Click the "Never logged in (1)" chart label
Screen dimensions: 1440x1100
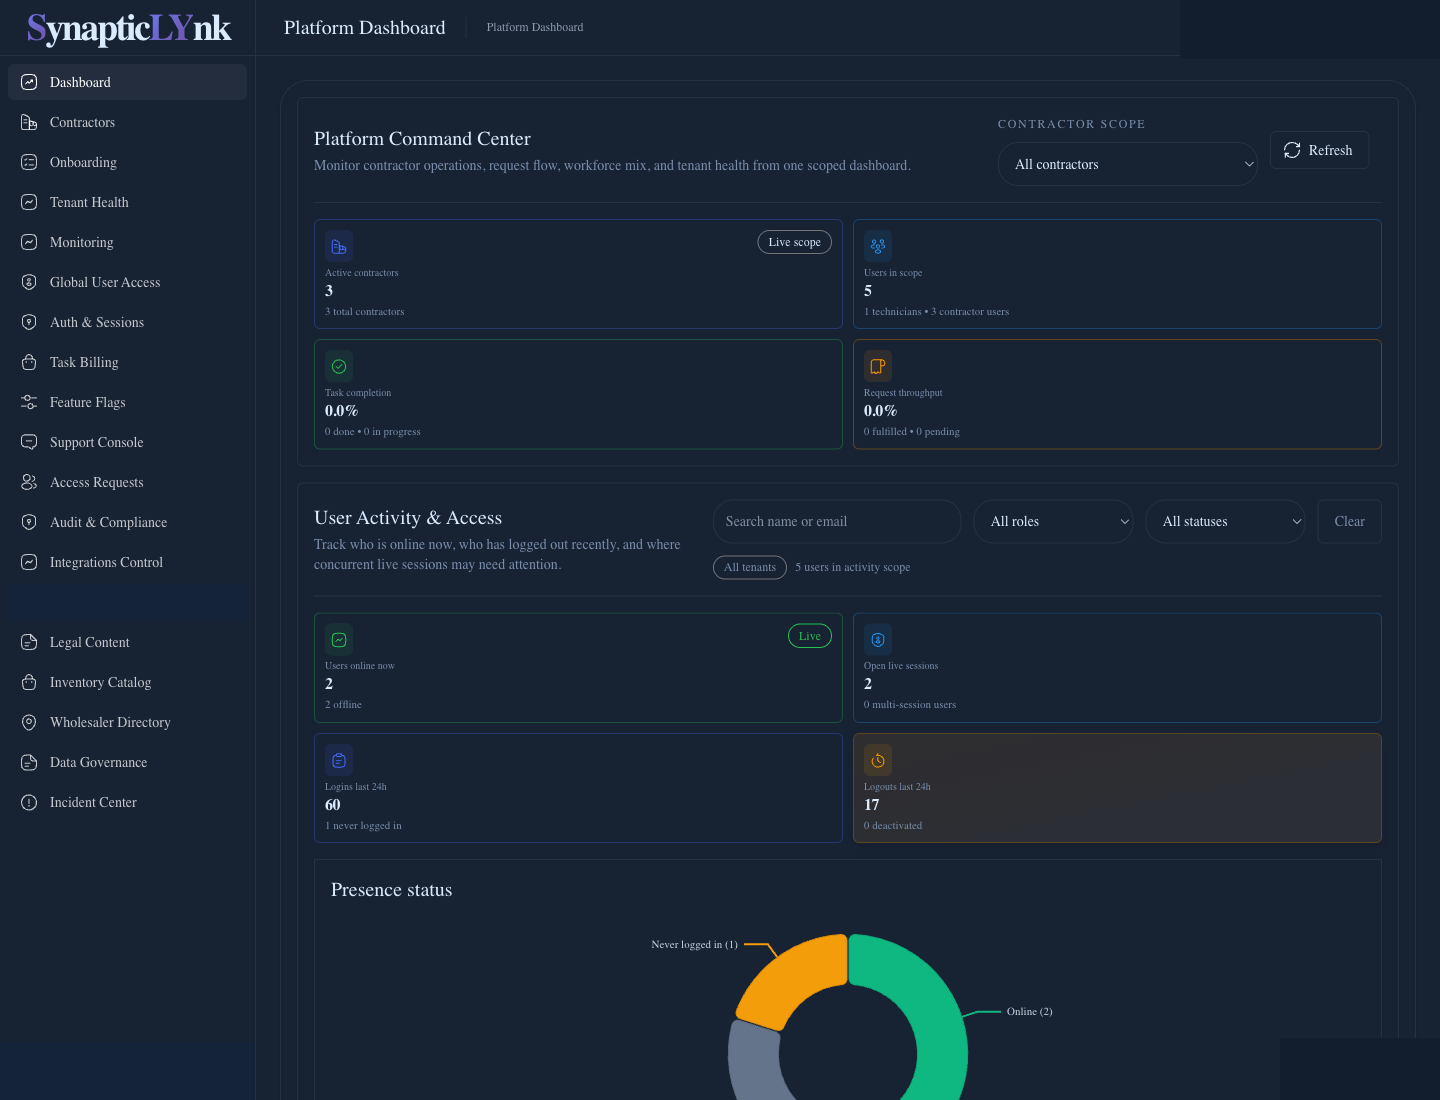coord(694,944)
